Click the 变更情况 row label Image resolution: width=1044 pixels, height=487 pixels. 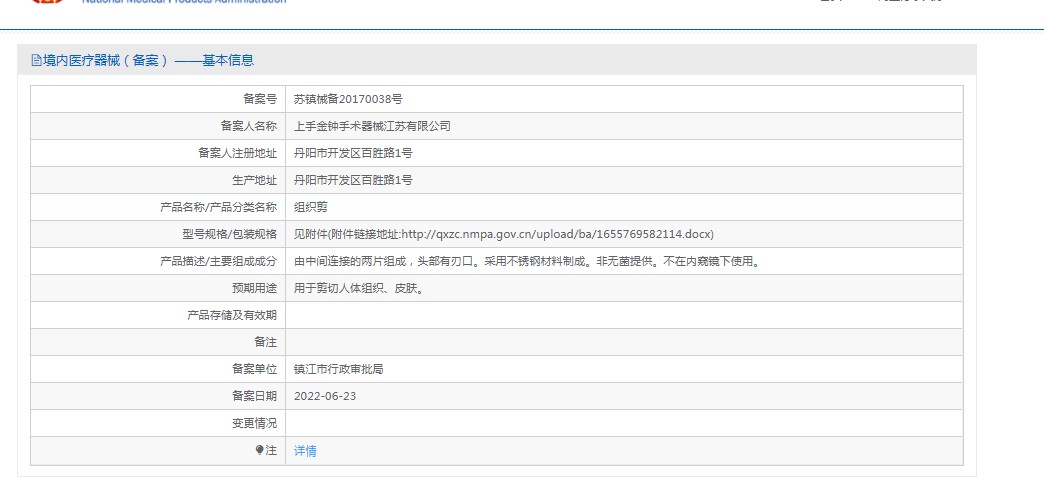[x=254, y=423]
